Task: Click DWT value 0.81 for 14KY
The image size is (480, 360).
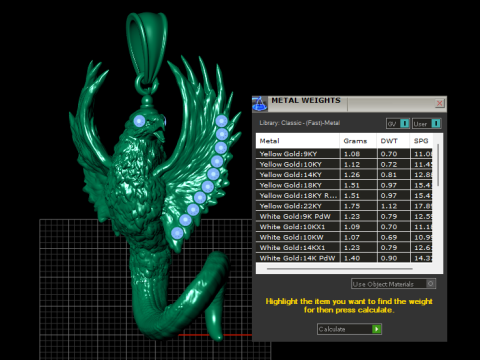Action: coord(389,175)
